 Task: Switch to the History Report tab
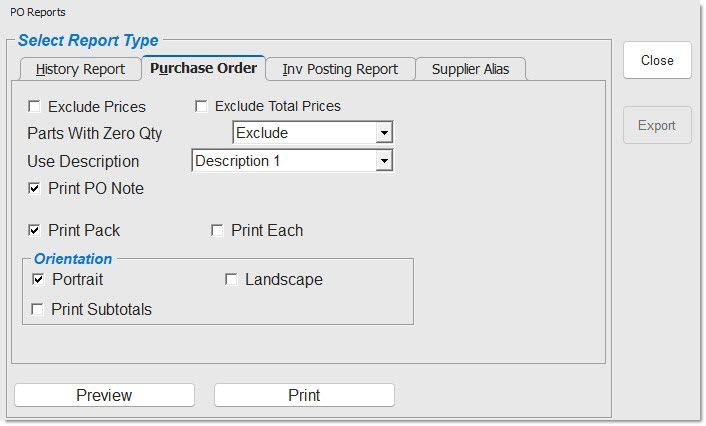click(x=79, y=69)
